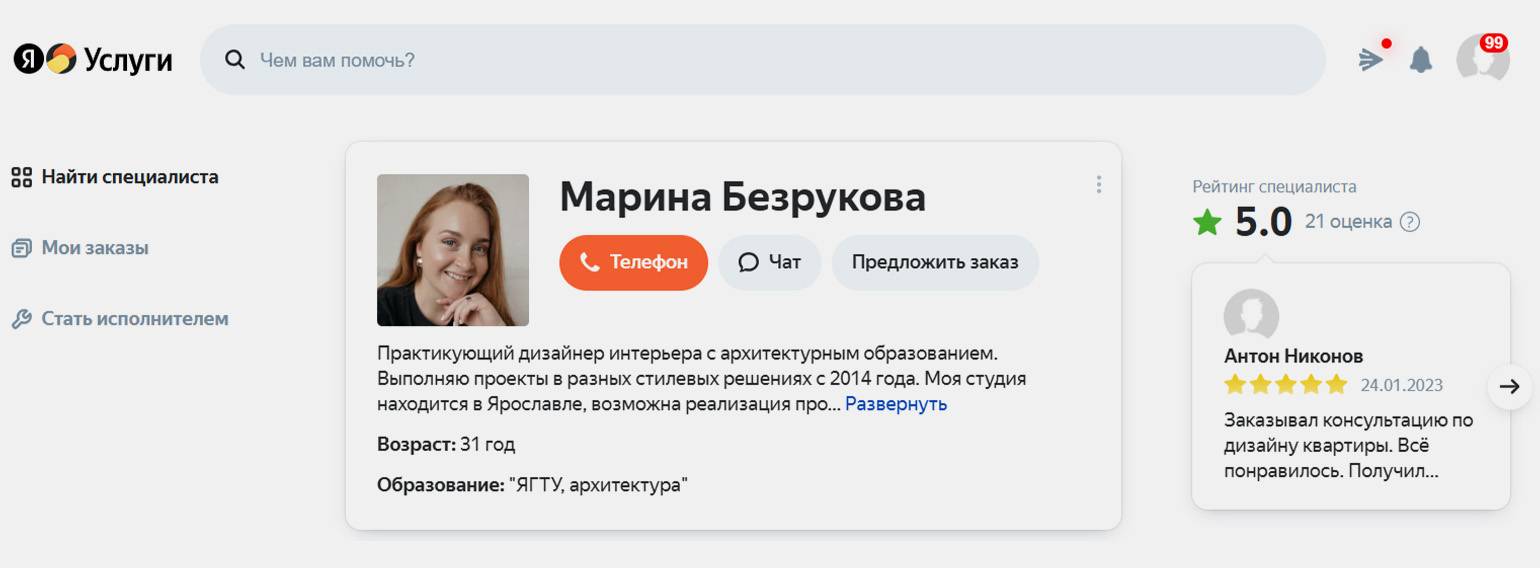Click the green rating star icon
Viewport: 1540px width, 568px height.
pos(1207,222)
